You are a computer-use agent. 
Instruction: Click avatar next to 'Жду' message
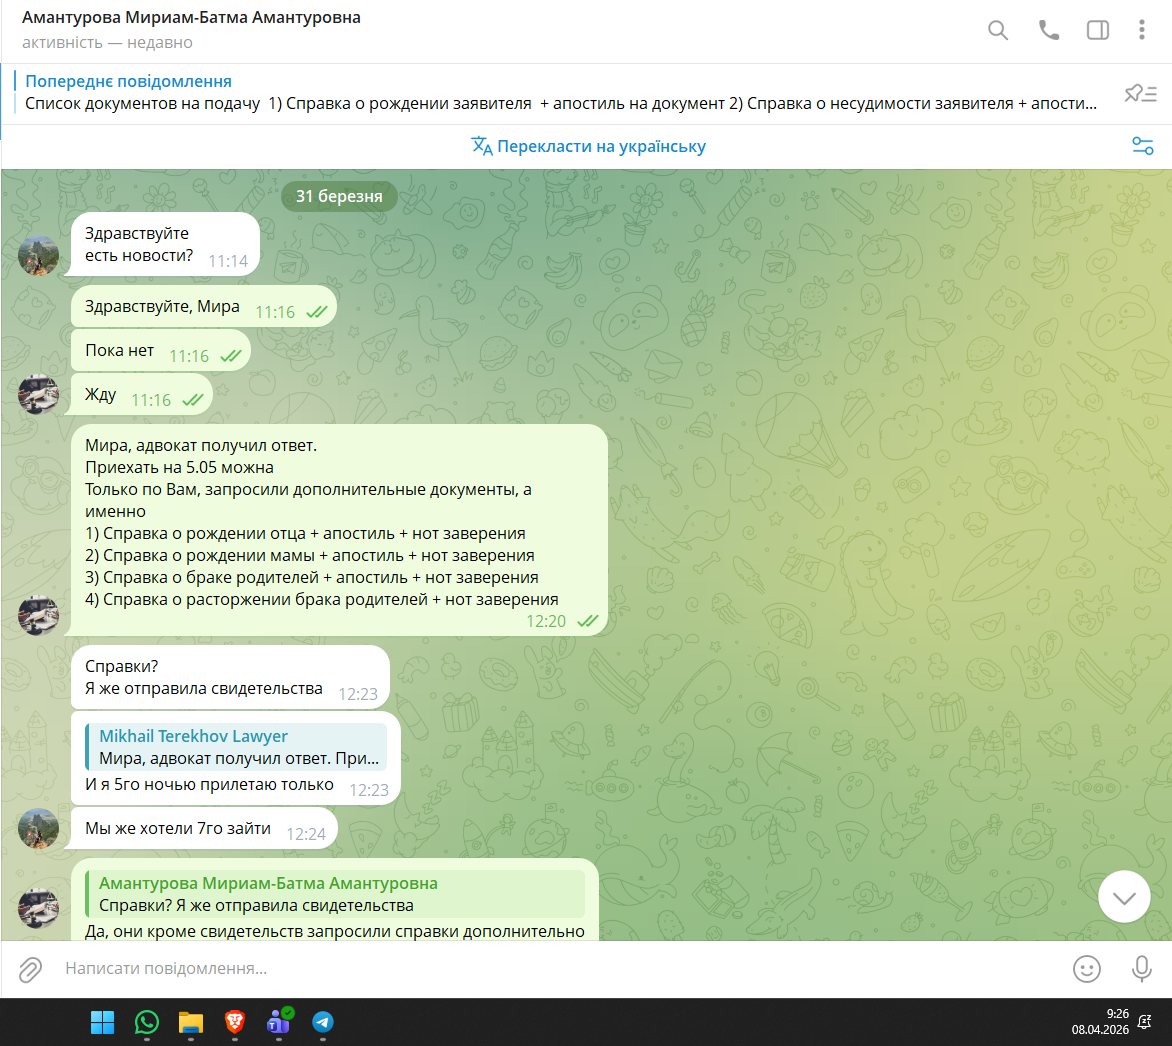pos(38,394)
